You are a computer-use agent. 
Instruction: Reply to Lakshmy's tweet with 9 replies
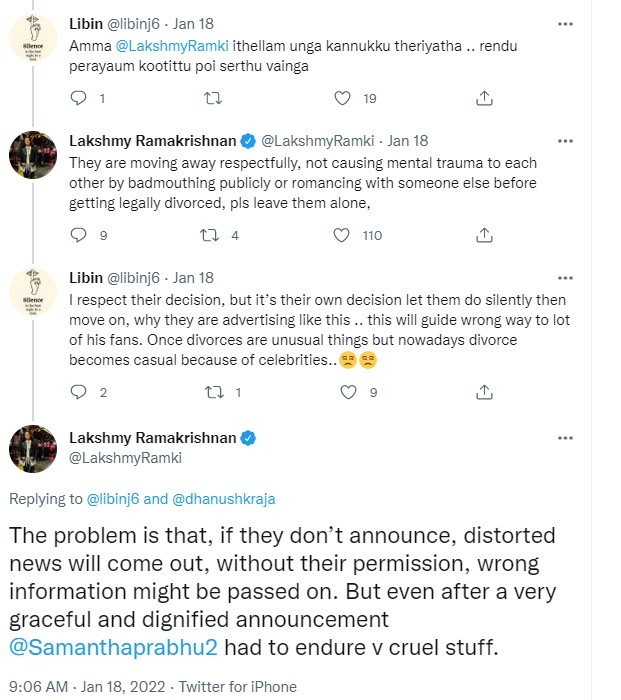pos(82,235)
